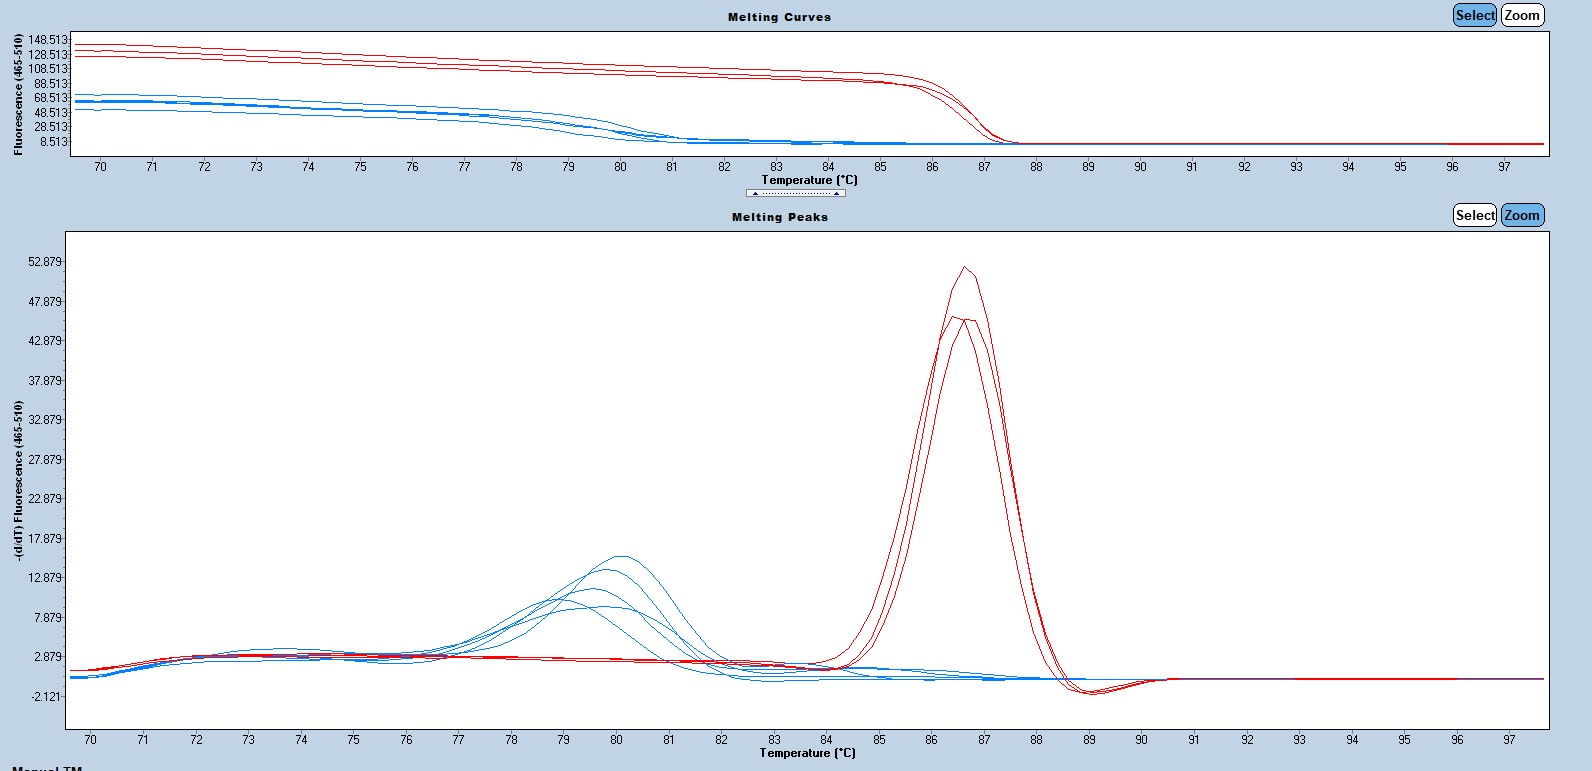Viewport: 1592px width, 771px height.
Task: Click the red curve dip near 89°C
Action: (1091, 693)
